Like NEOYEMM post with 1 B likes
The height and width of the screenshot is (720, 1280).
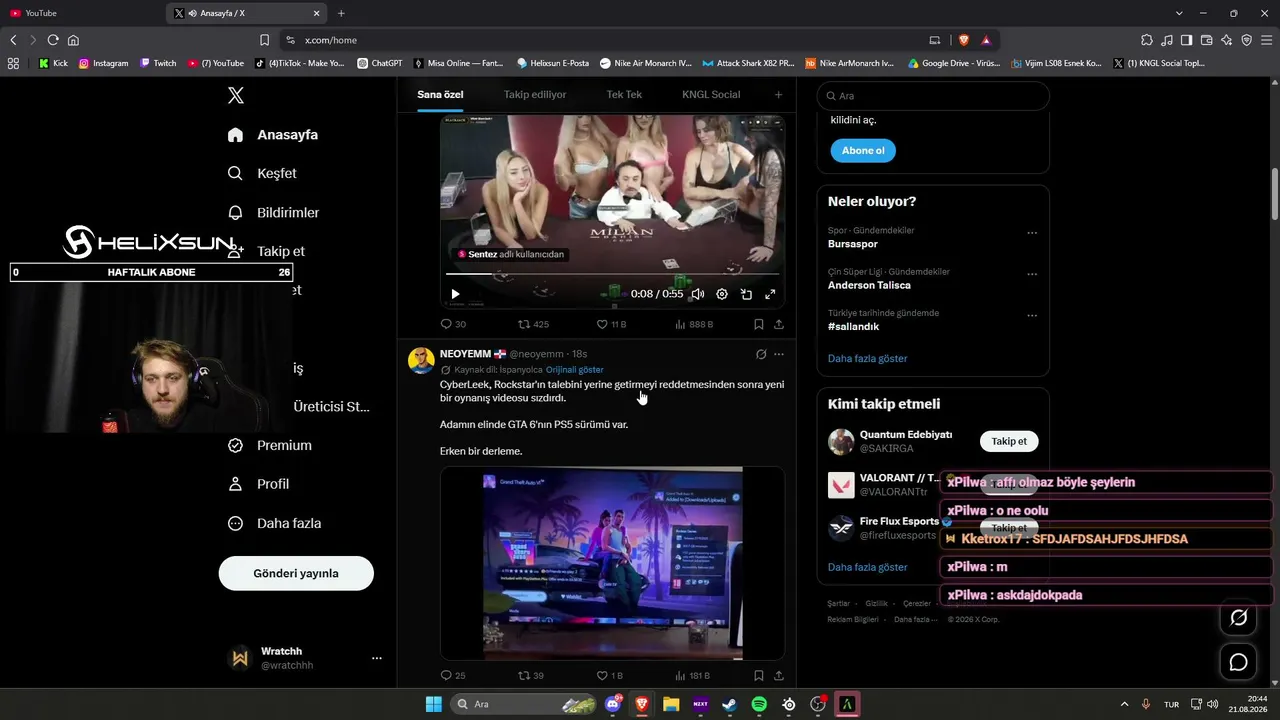[610, 675]
